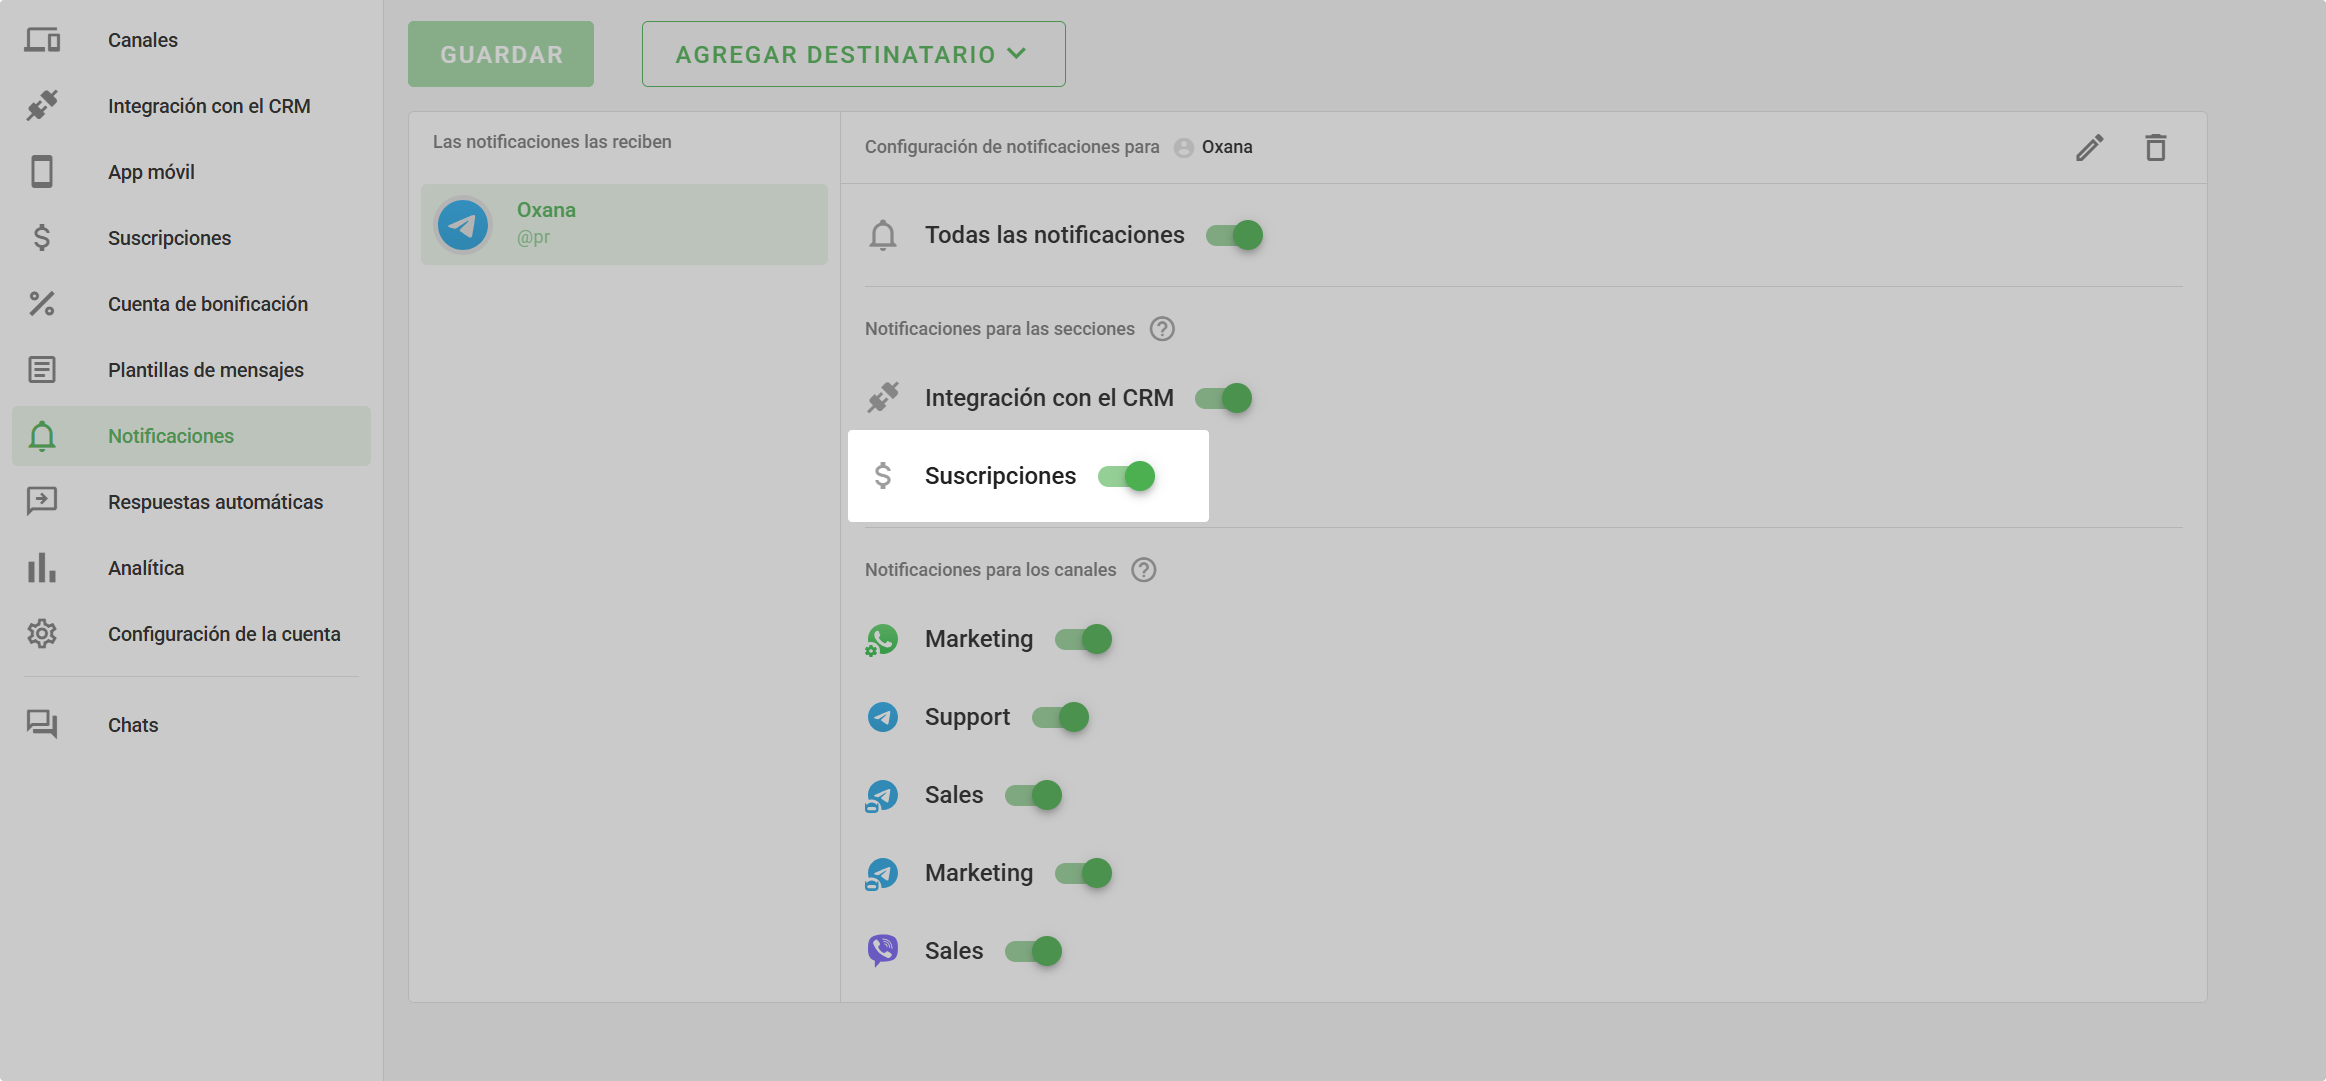
Task: Click the plug icon beside Integración con el CRM section
Action: (883, 398)
